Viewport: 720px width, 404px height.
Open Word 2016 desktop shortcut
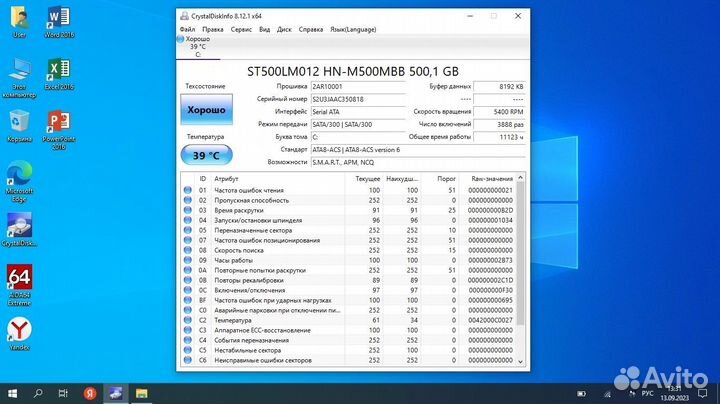[x=59, y=22]
